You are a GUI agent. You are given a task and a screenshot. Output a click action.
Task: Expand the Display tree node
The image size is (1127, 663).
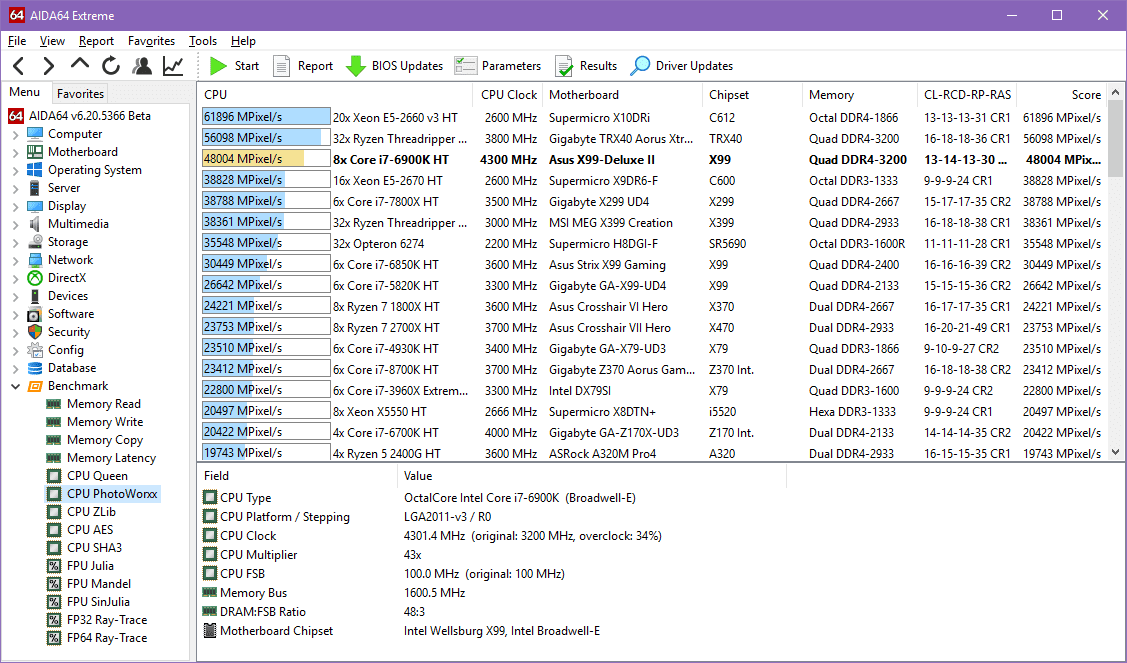point(16,206)
